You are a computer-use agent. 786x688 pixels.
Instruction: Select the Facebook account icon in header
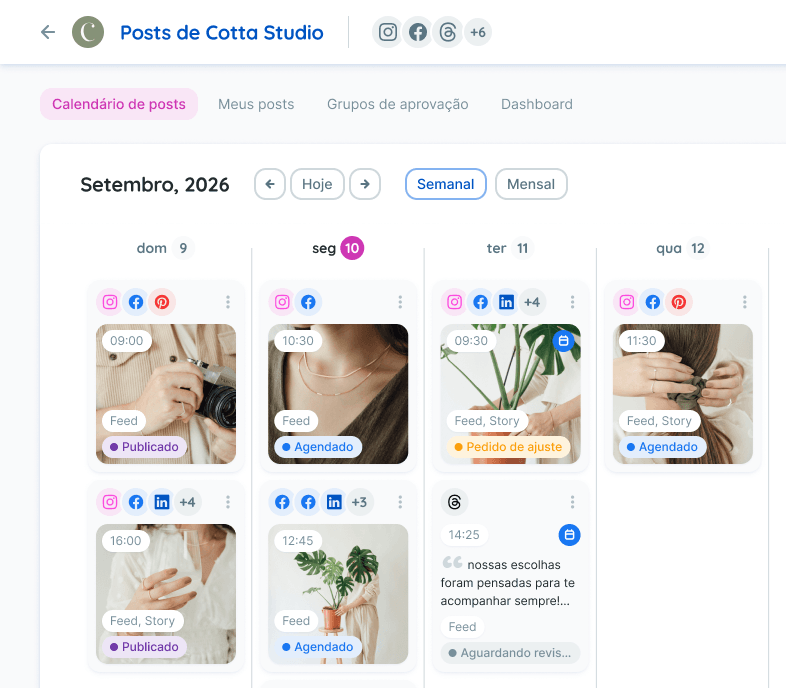point(418,32)
